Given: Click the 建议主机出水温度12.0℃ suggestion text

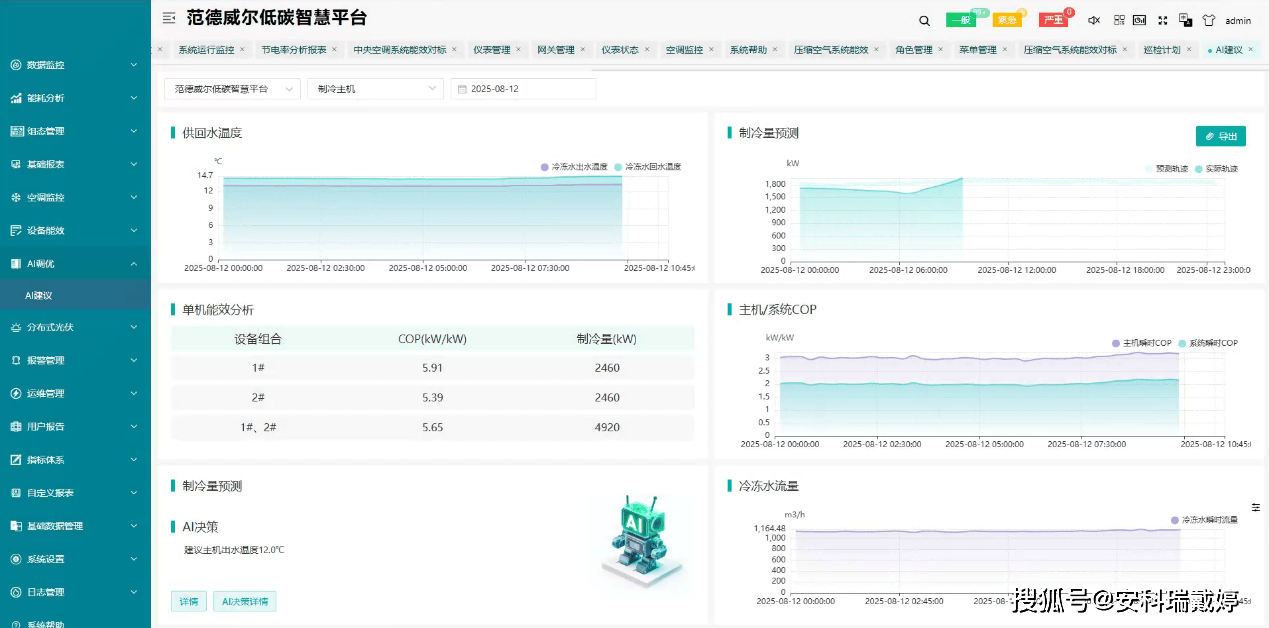Looking at the screenshot, I should (234, 550).
